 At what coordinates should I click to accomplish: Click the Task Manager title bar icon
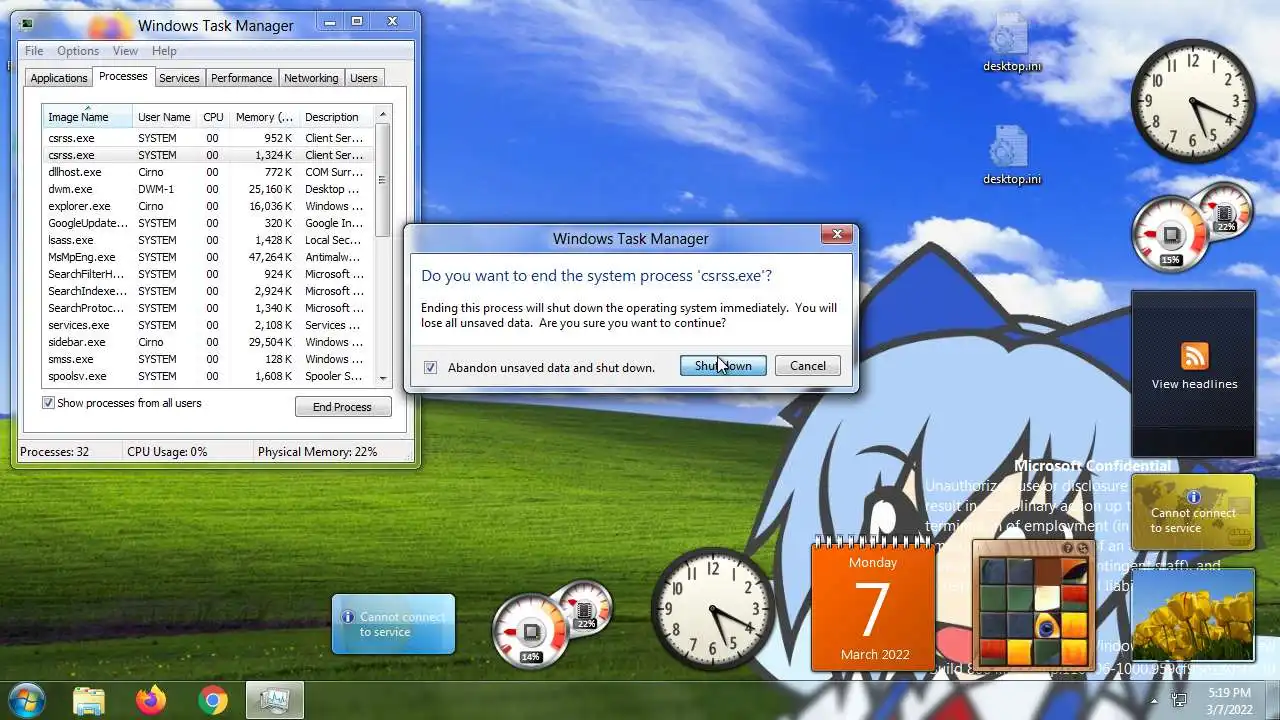pyautogui.click(x=27, y=25)
